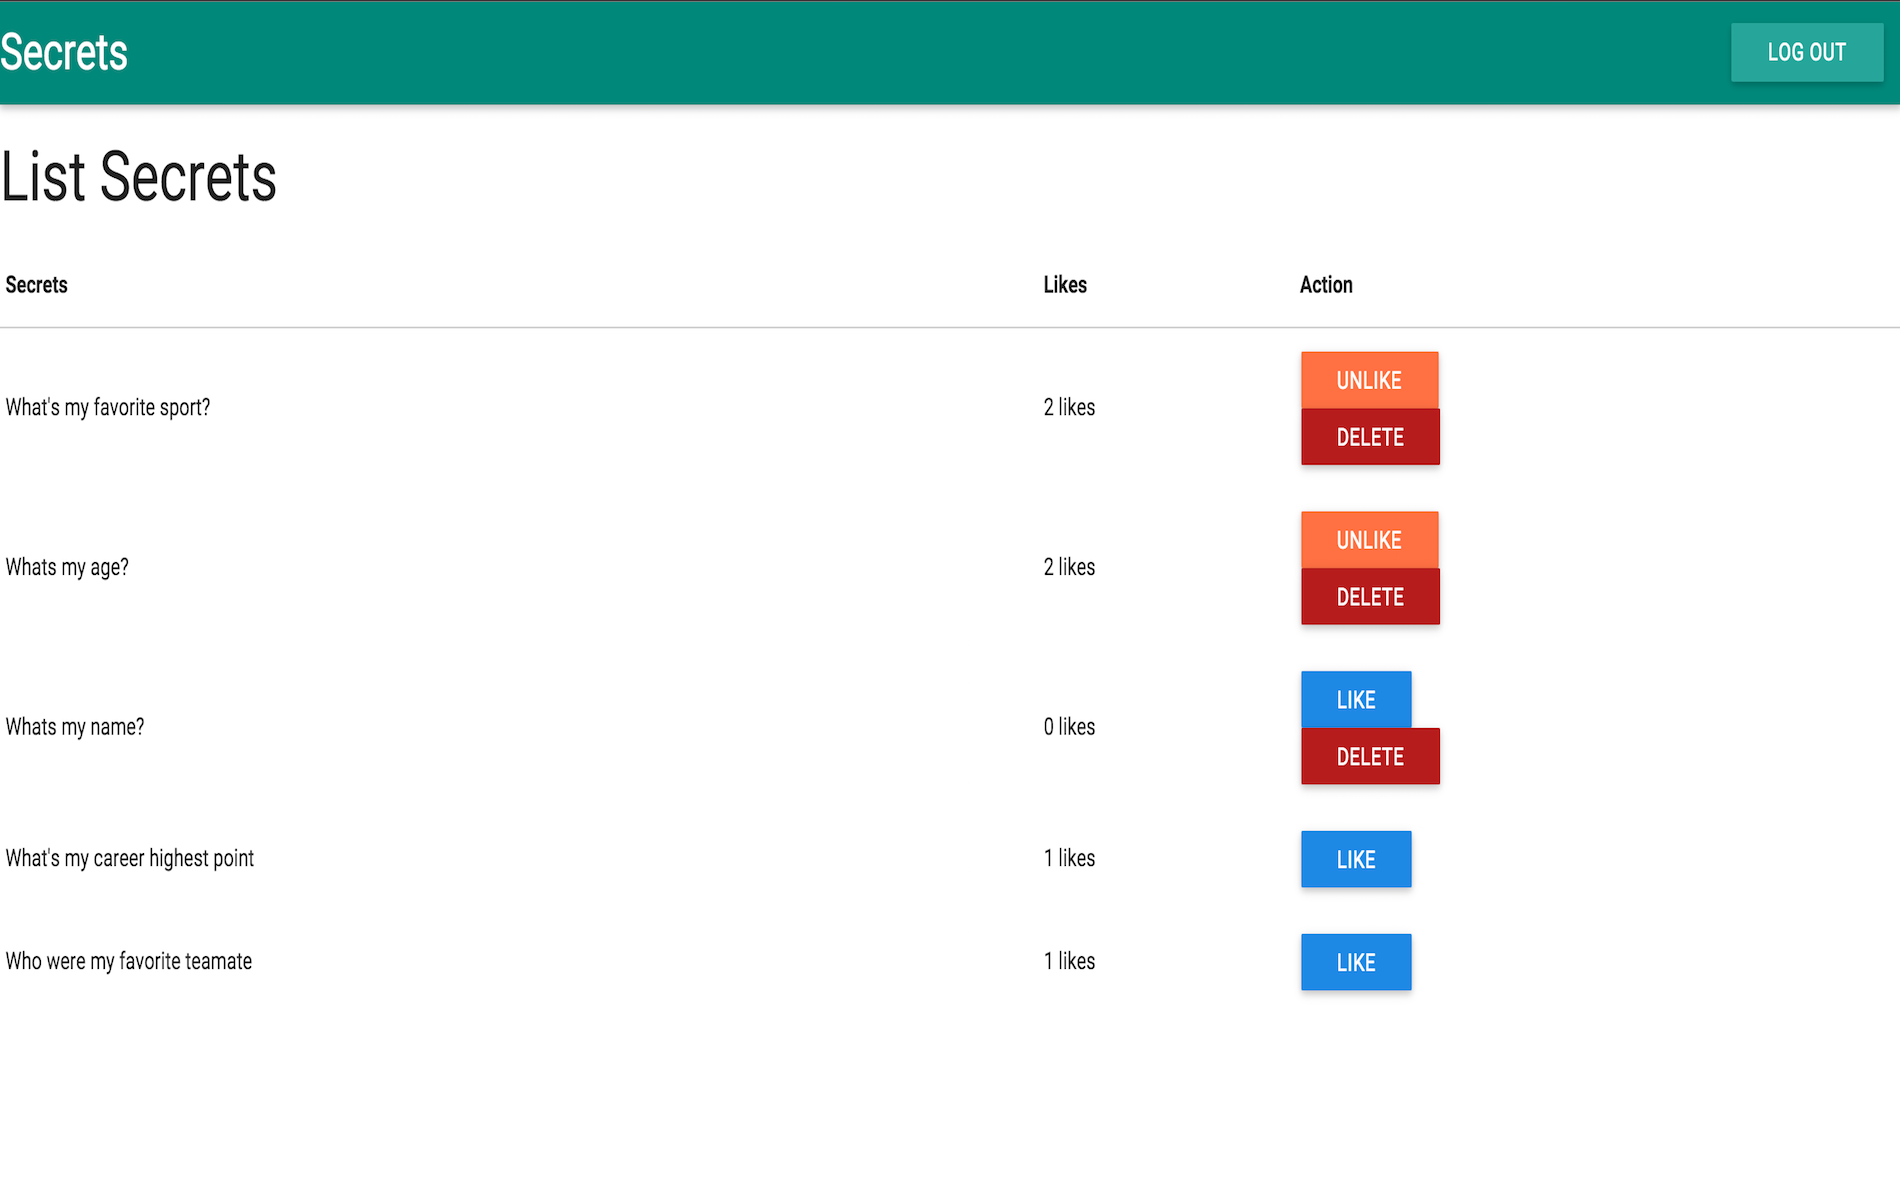Click the "1 likes" count for career highest point
Screen dimensions: 1900x1200
[x=1069, y=858]
